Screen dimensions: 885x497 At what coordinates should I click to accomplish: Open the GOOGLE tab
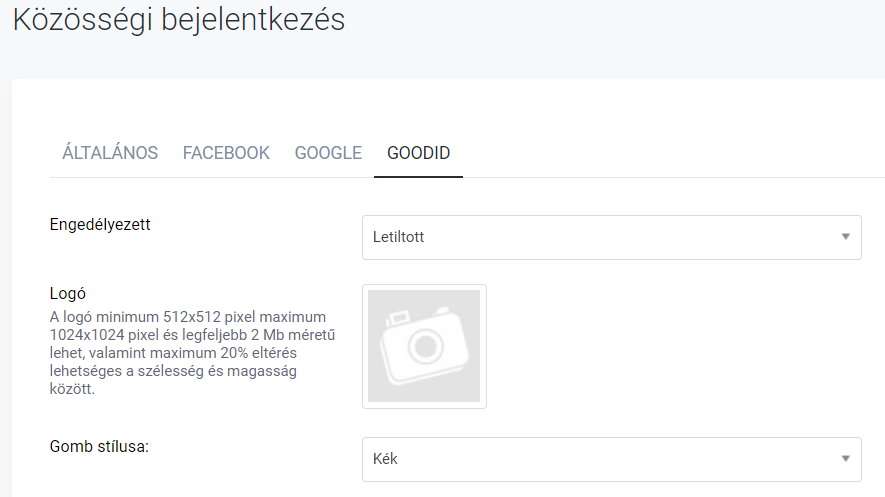(x=328, y=153)
